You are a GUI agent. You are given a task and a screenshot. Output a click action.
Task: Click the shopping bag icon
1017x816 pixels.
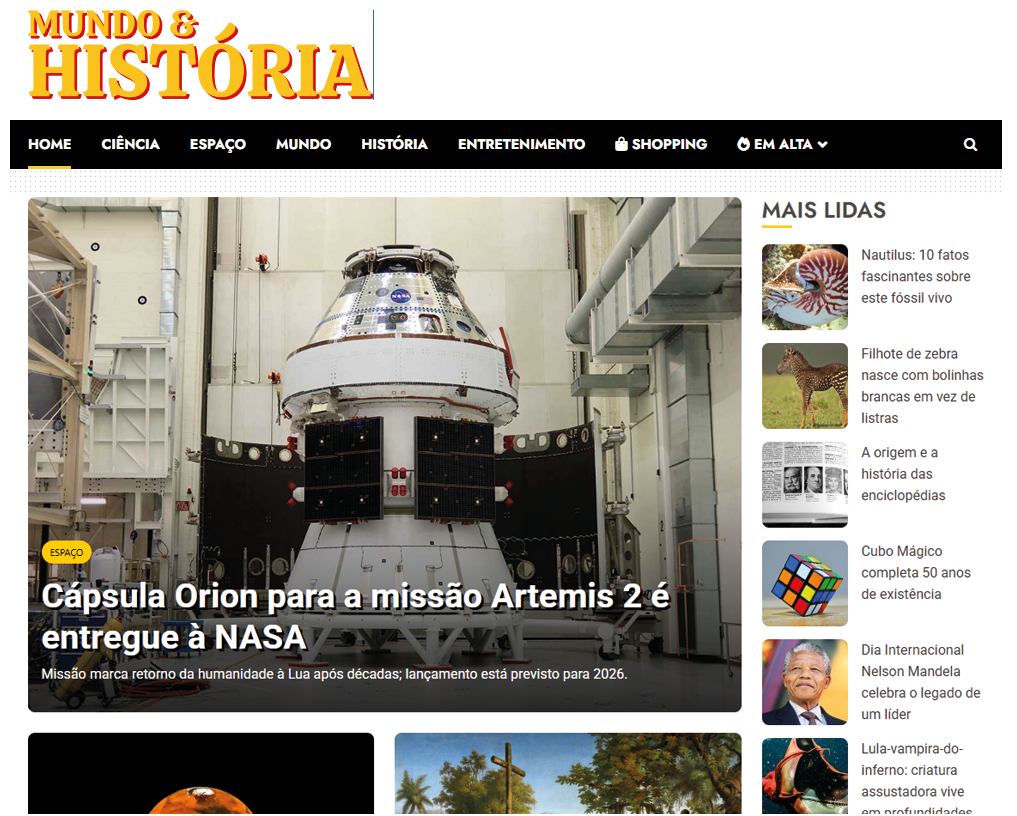pos(621,144)
